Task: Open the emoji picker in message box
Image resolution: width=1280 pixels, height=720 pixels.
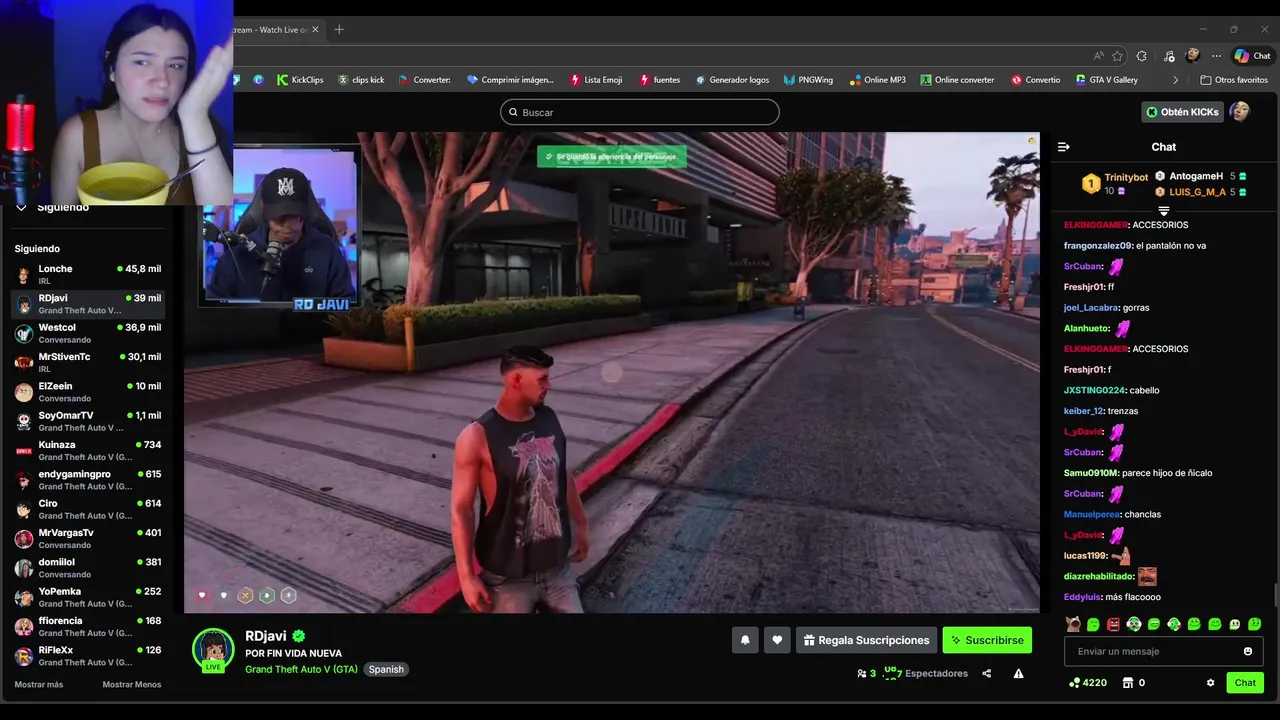Action: tap(1247, 651)
